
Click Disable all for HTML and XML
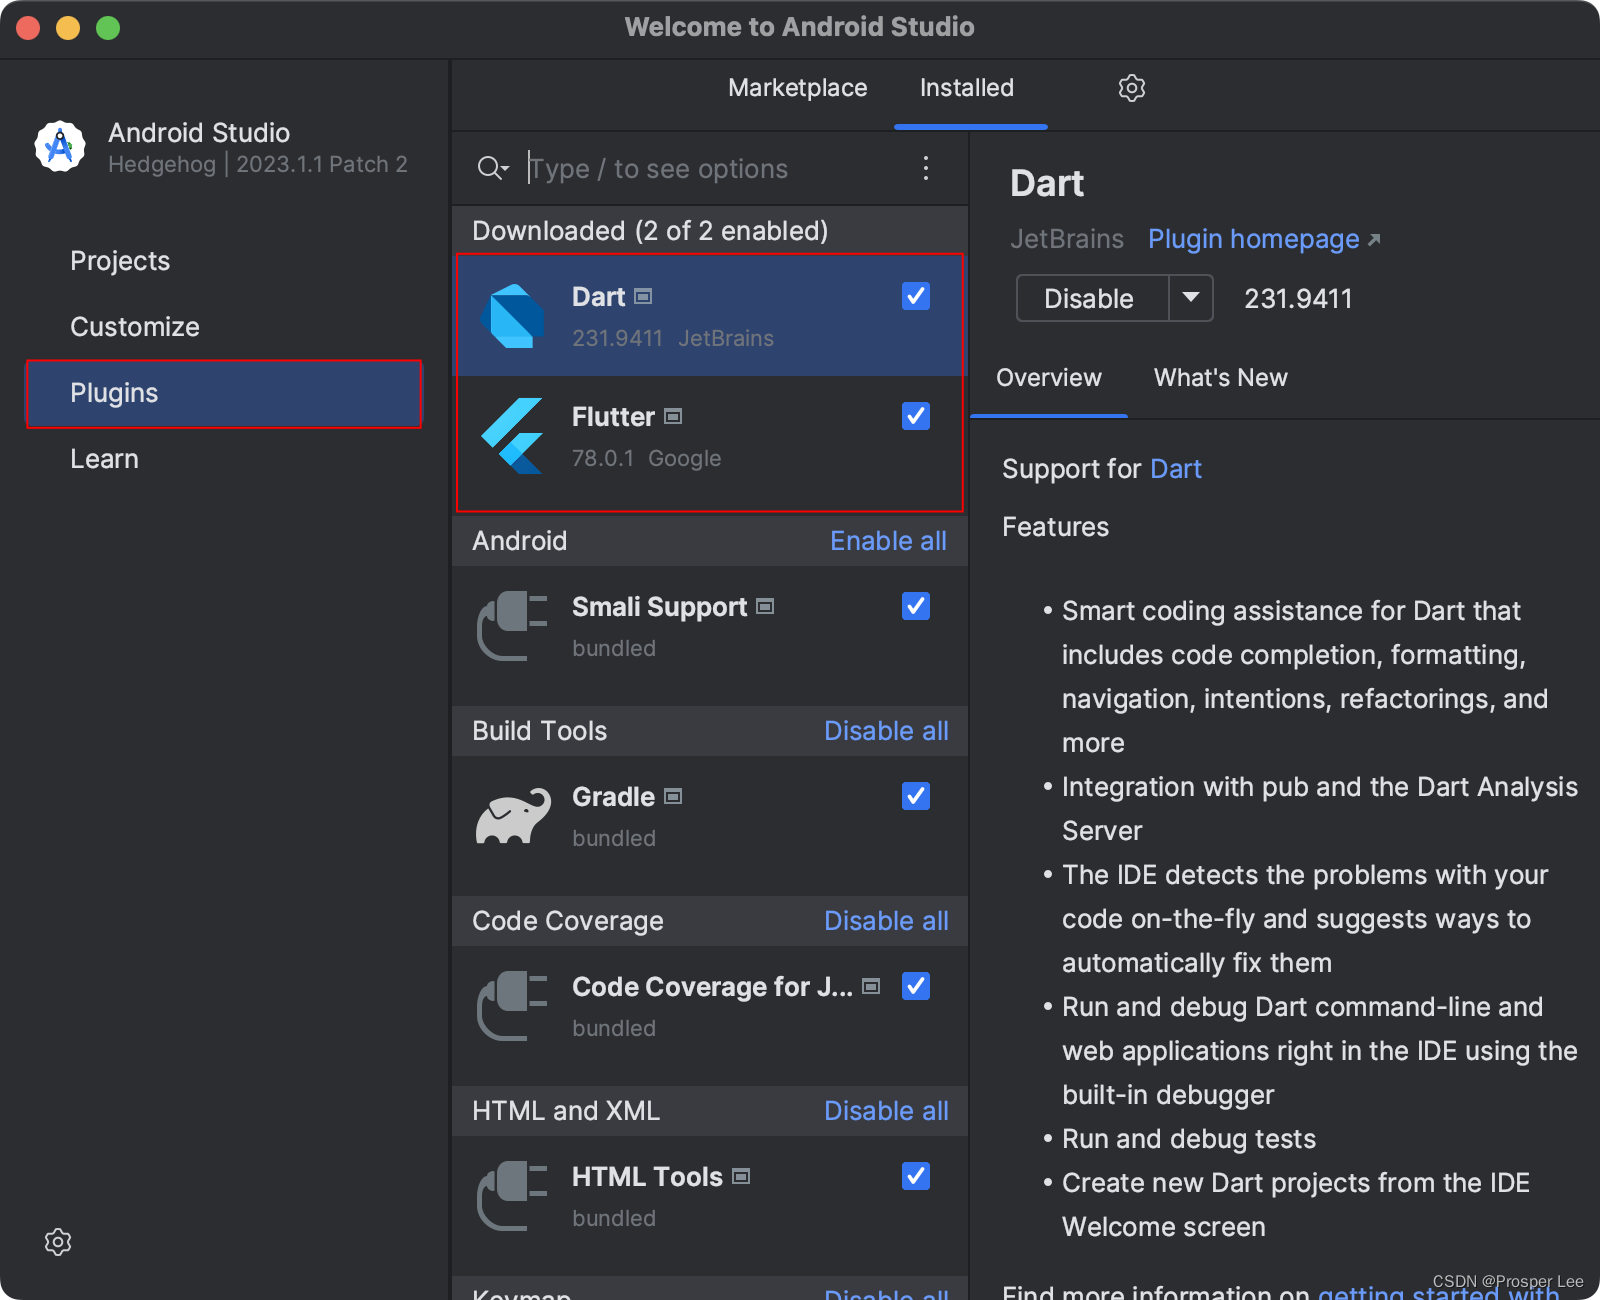pyautogui.click(x=886, y=1111)
